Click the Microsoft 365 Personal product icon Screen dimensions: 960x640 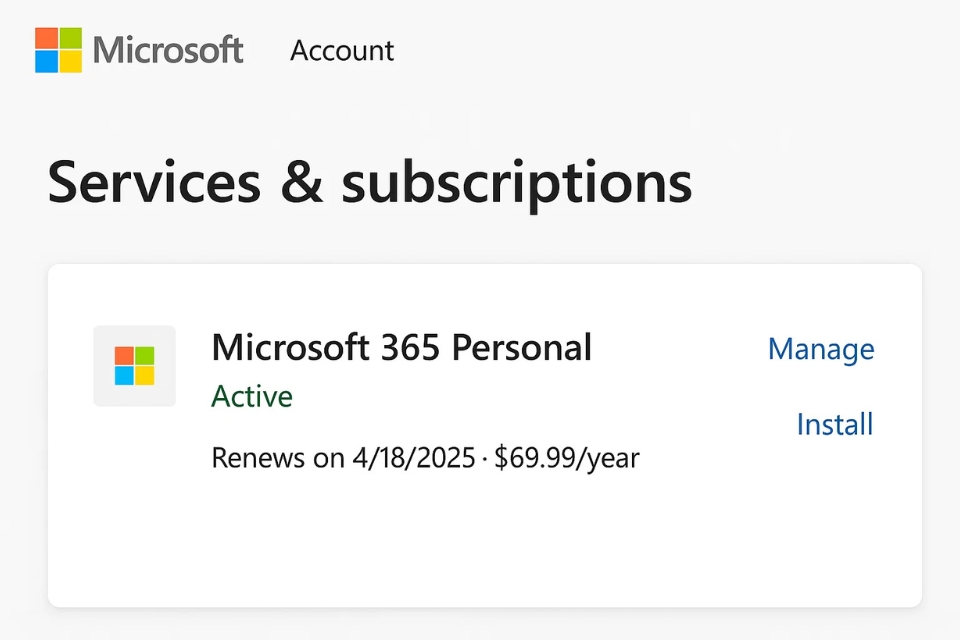[x=134, y=366]
